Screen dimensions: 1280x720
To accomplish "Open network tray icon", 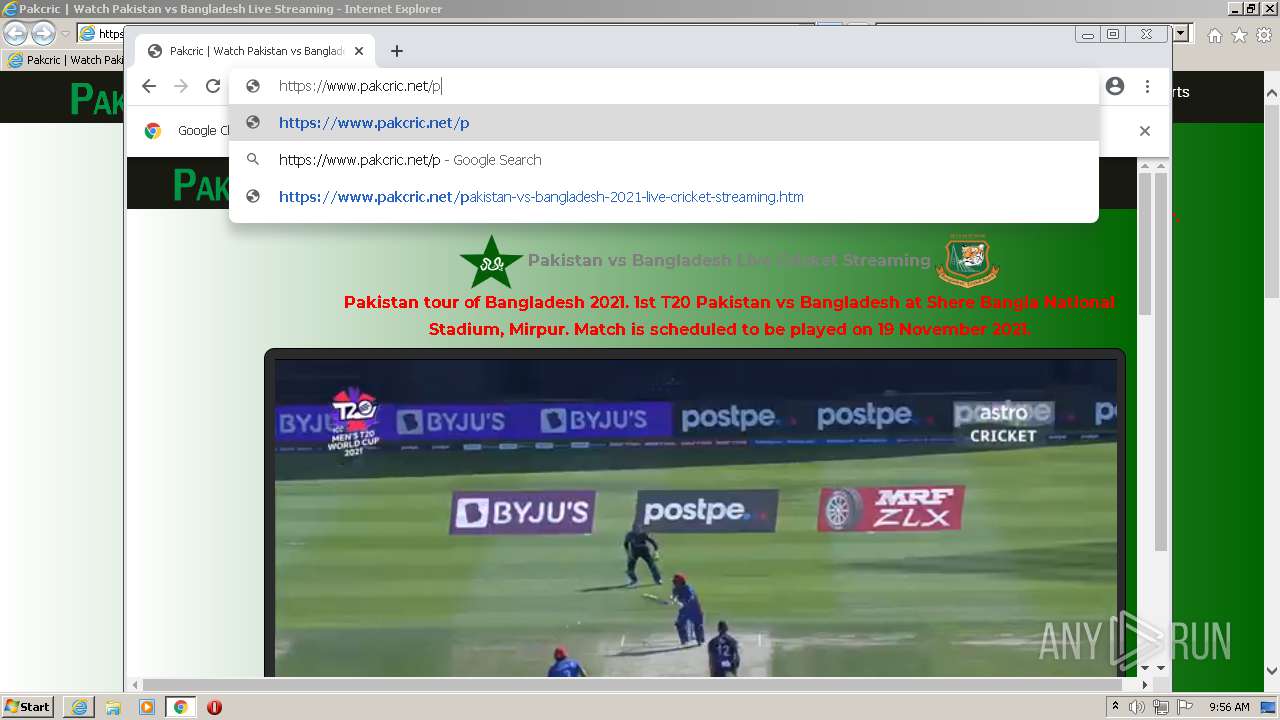I will [1160, 707].
